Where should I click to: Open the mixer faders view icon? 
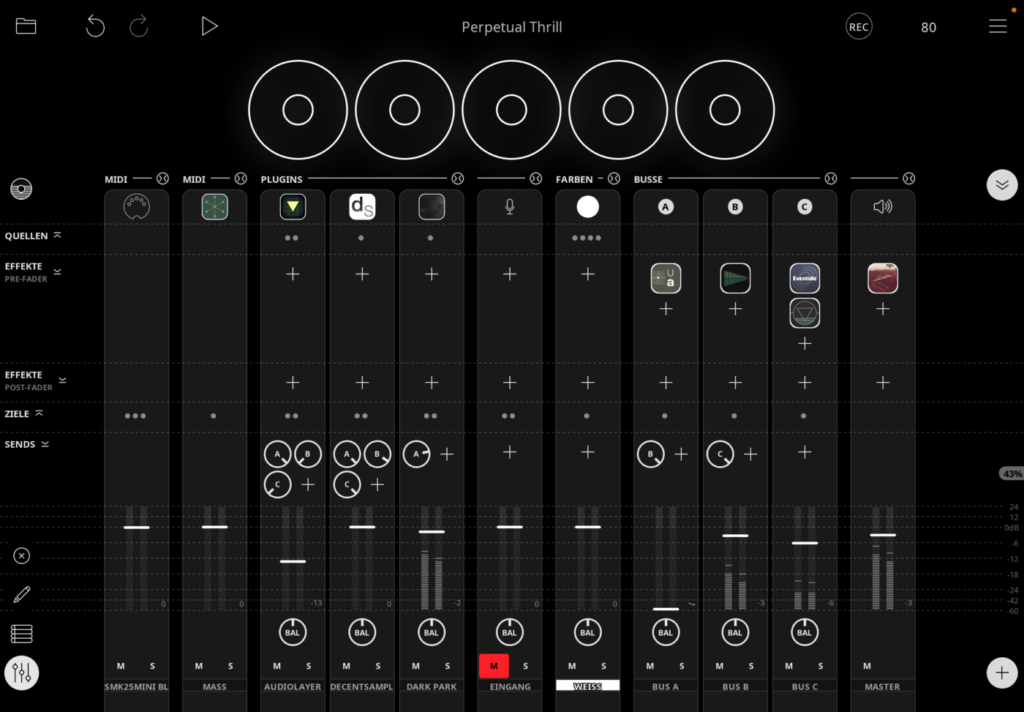[22, 673]
